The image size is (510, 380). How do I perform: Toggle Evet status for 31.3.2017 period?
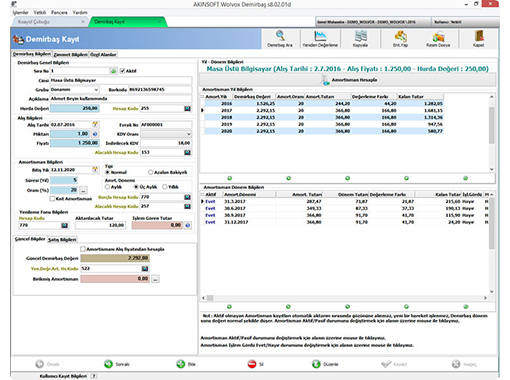coord(210,201)
